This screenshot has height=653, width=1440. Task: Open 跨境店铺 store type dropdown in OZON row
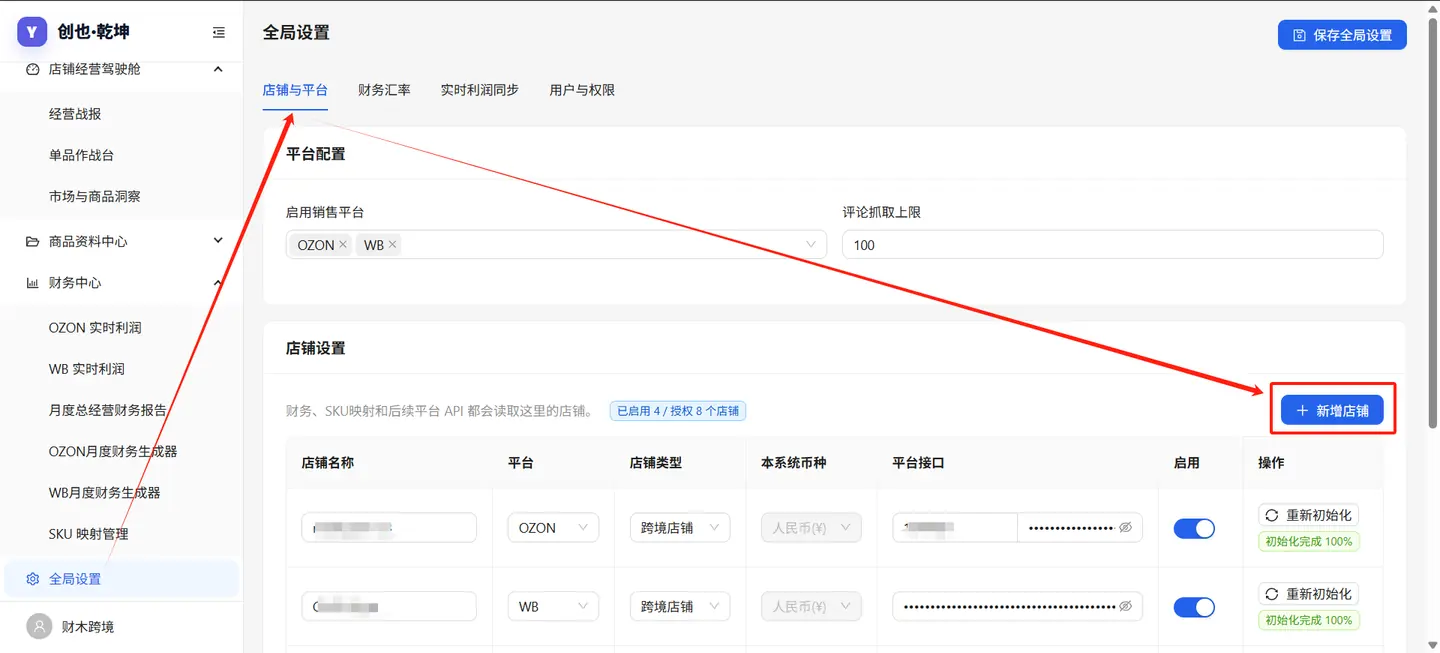[x=680, y=528]
